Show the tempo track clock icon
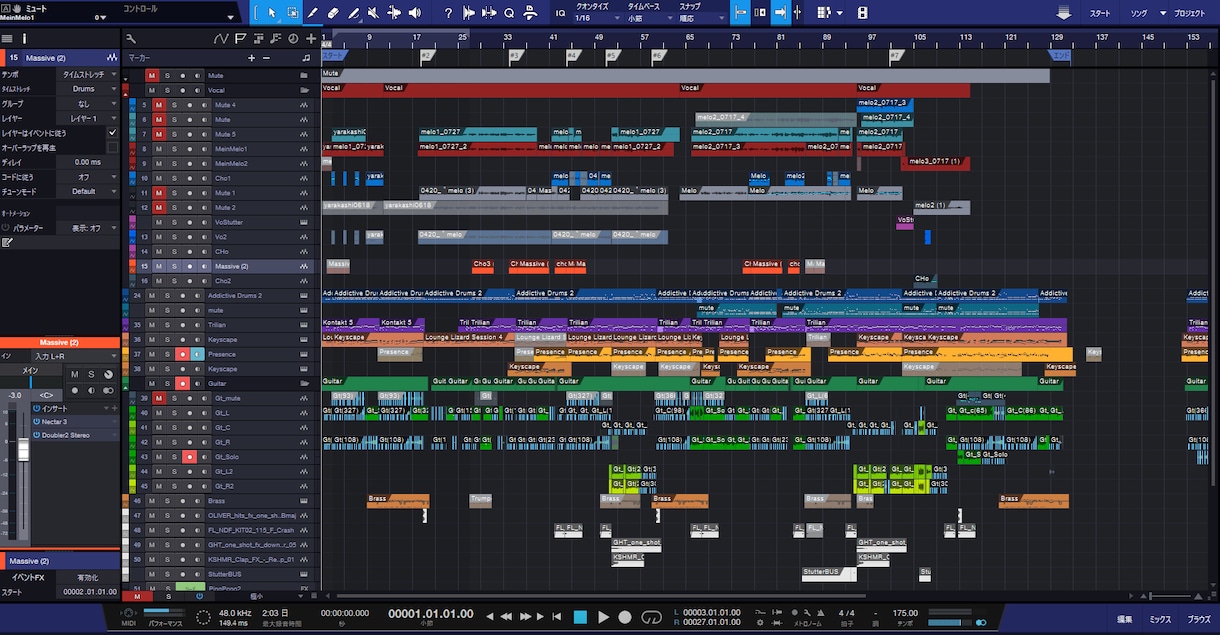Viewport: 1220px width, 635px height. [293, 38]
